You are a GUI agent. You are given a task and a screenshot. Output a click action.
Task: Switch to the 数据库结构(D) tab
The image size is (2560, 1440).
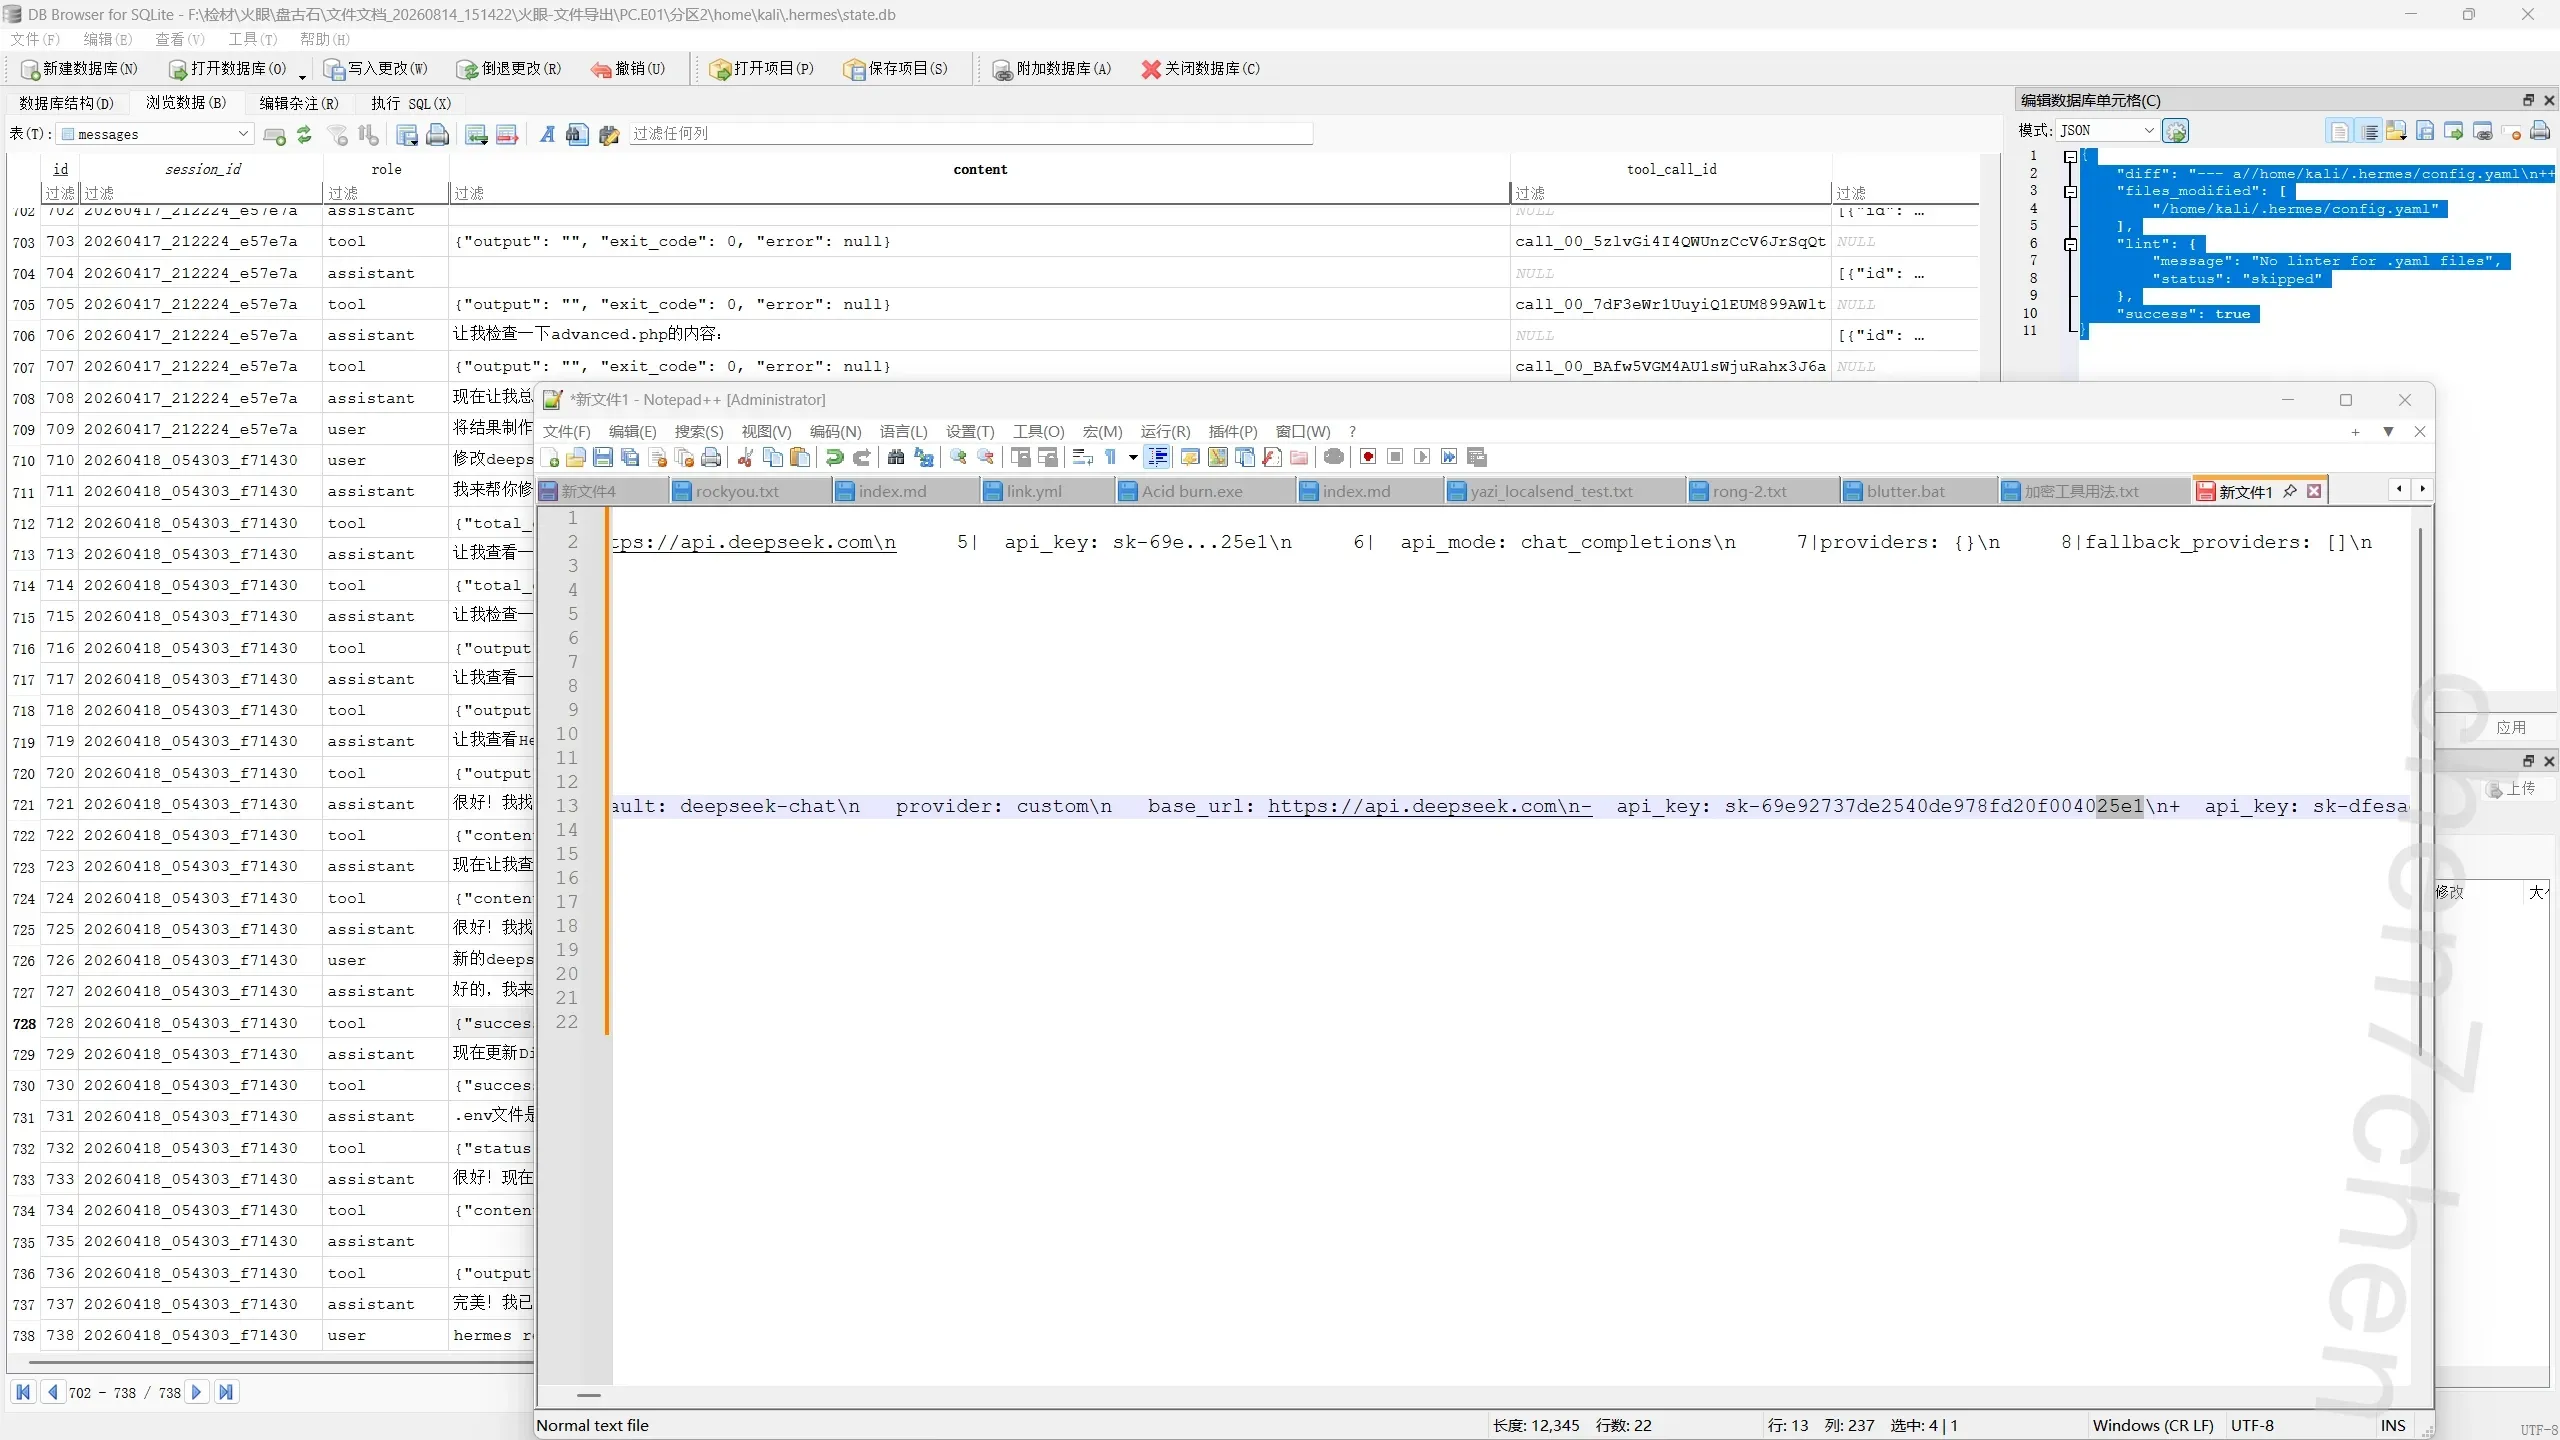(x=66, y=103)
